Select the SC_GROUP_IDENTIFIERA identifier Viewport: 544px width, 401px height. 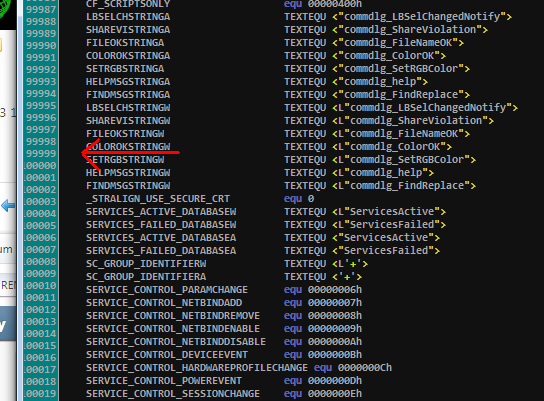[x=146, y=277]
